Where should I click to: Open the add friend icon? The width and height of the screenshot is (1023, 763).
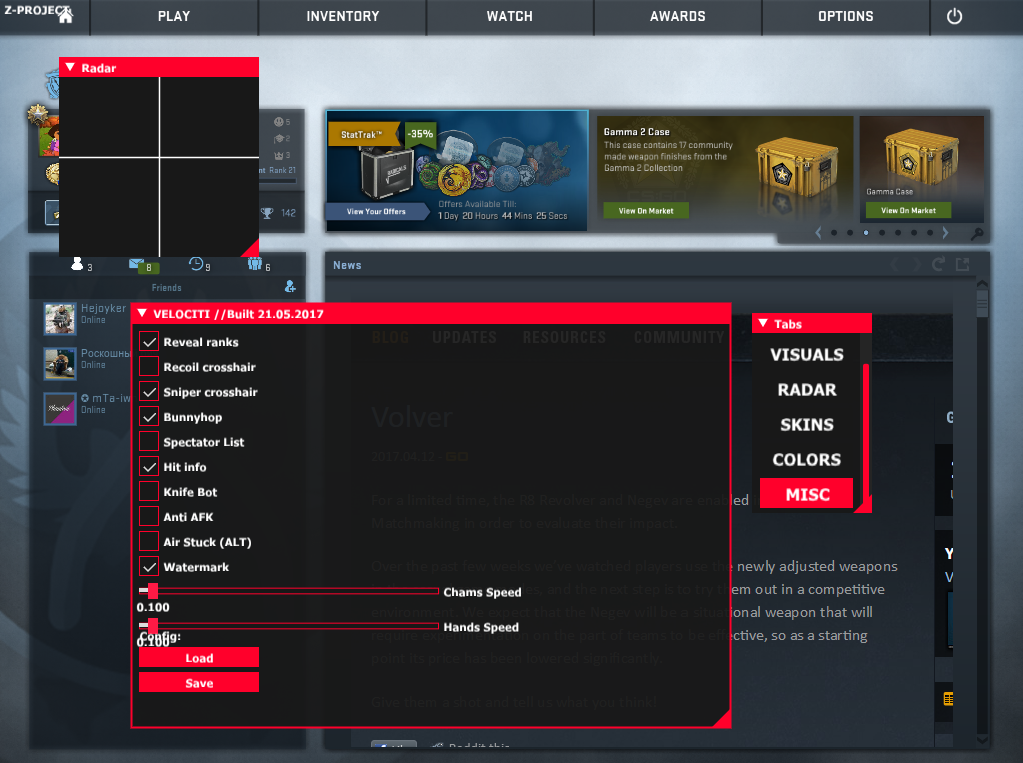pyautogui.click(x=290, y=287)
